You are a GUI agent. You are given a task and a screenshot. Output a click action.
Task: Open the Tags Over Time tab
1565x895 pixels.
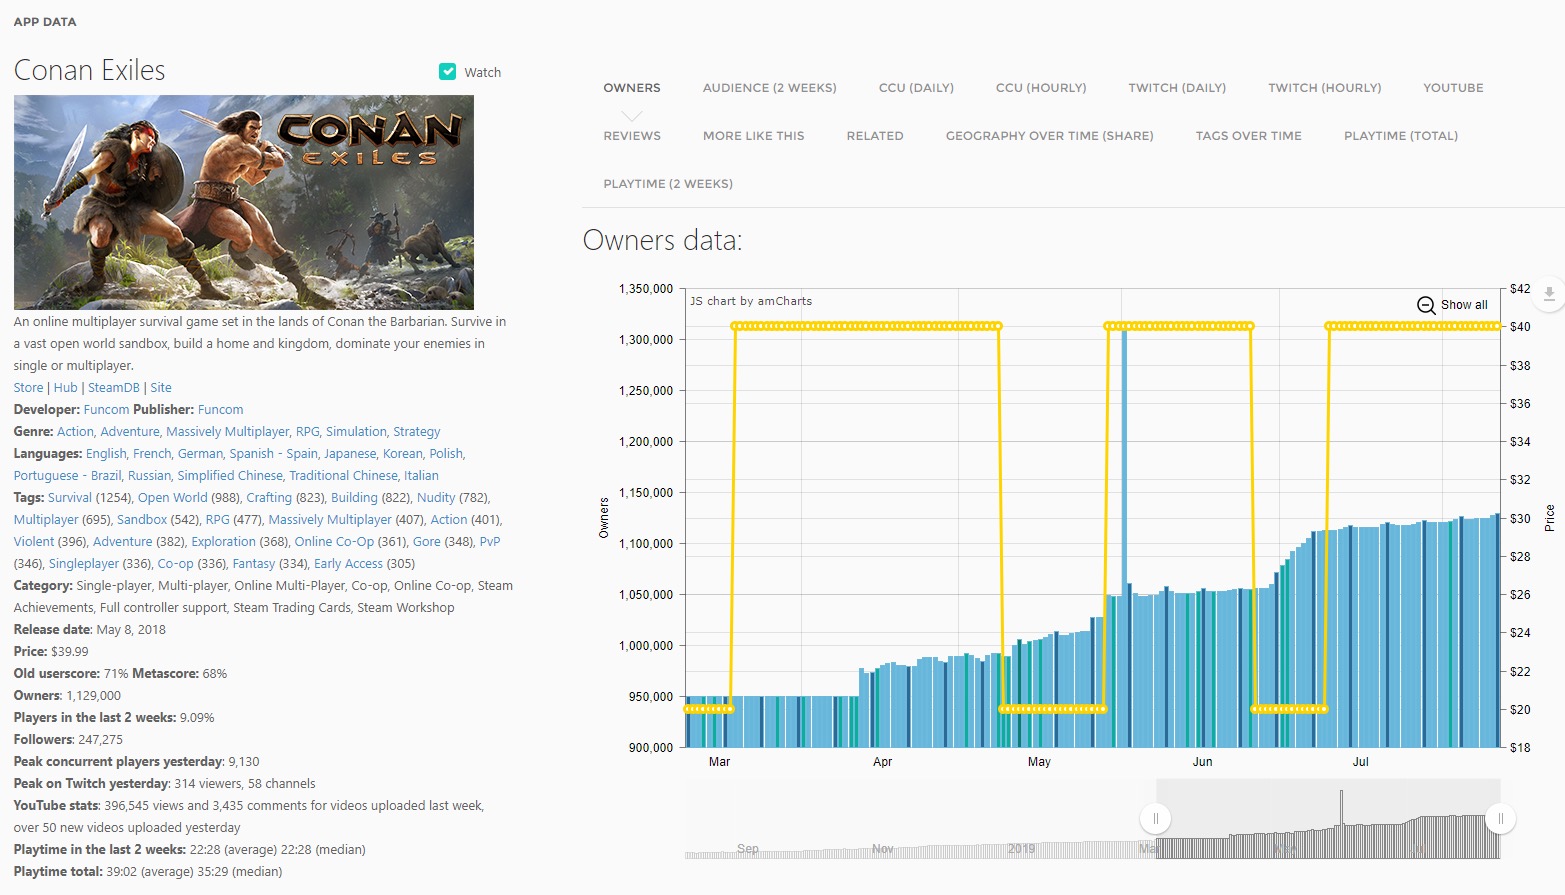point(1248,136)
